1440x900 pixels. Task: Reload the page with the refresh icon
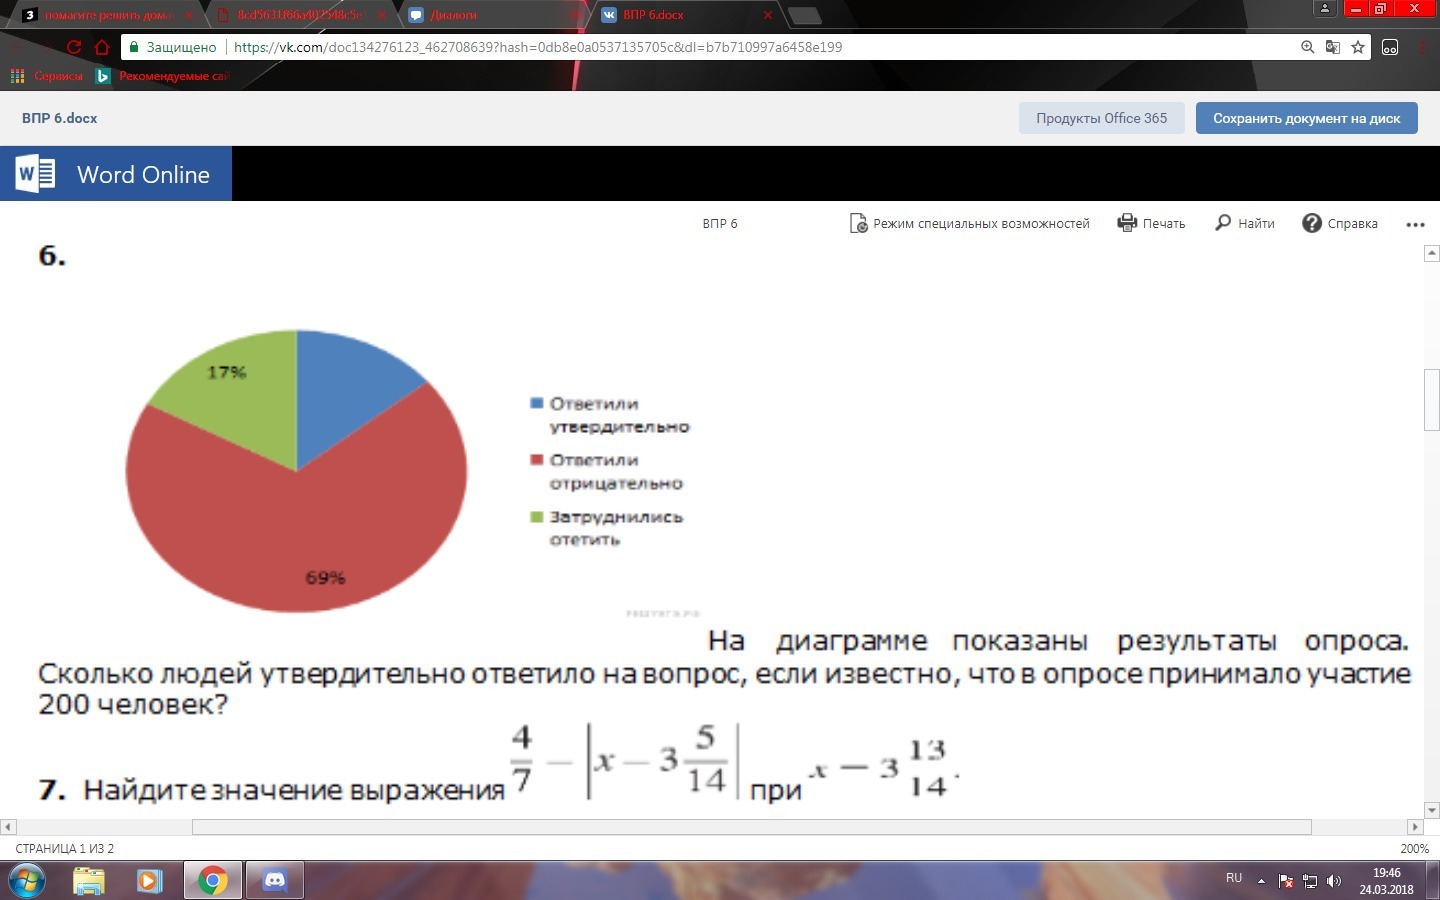pos(74,47)
